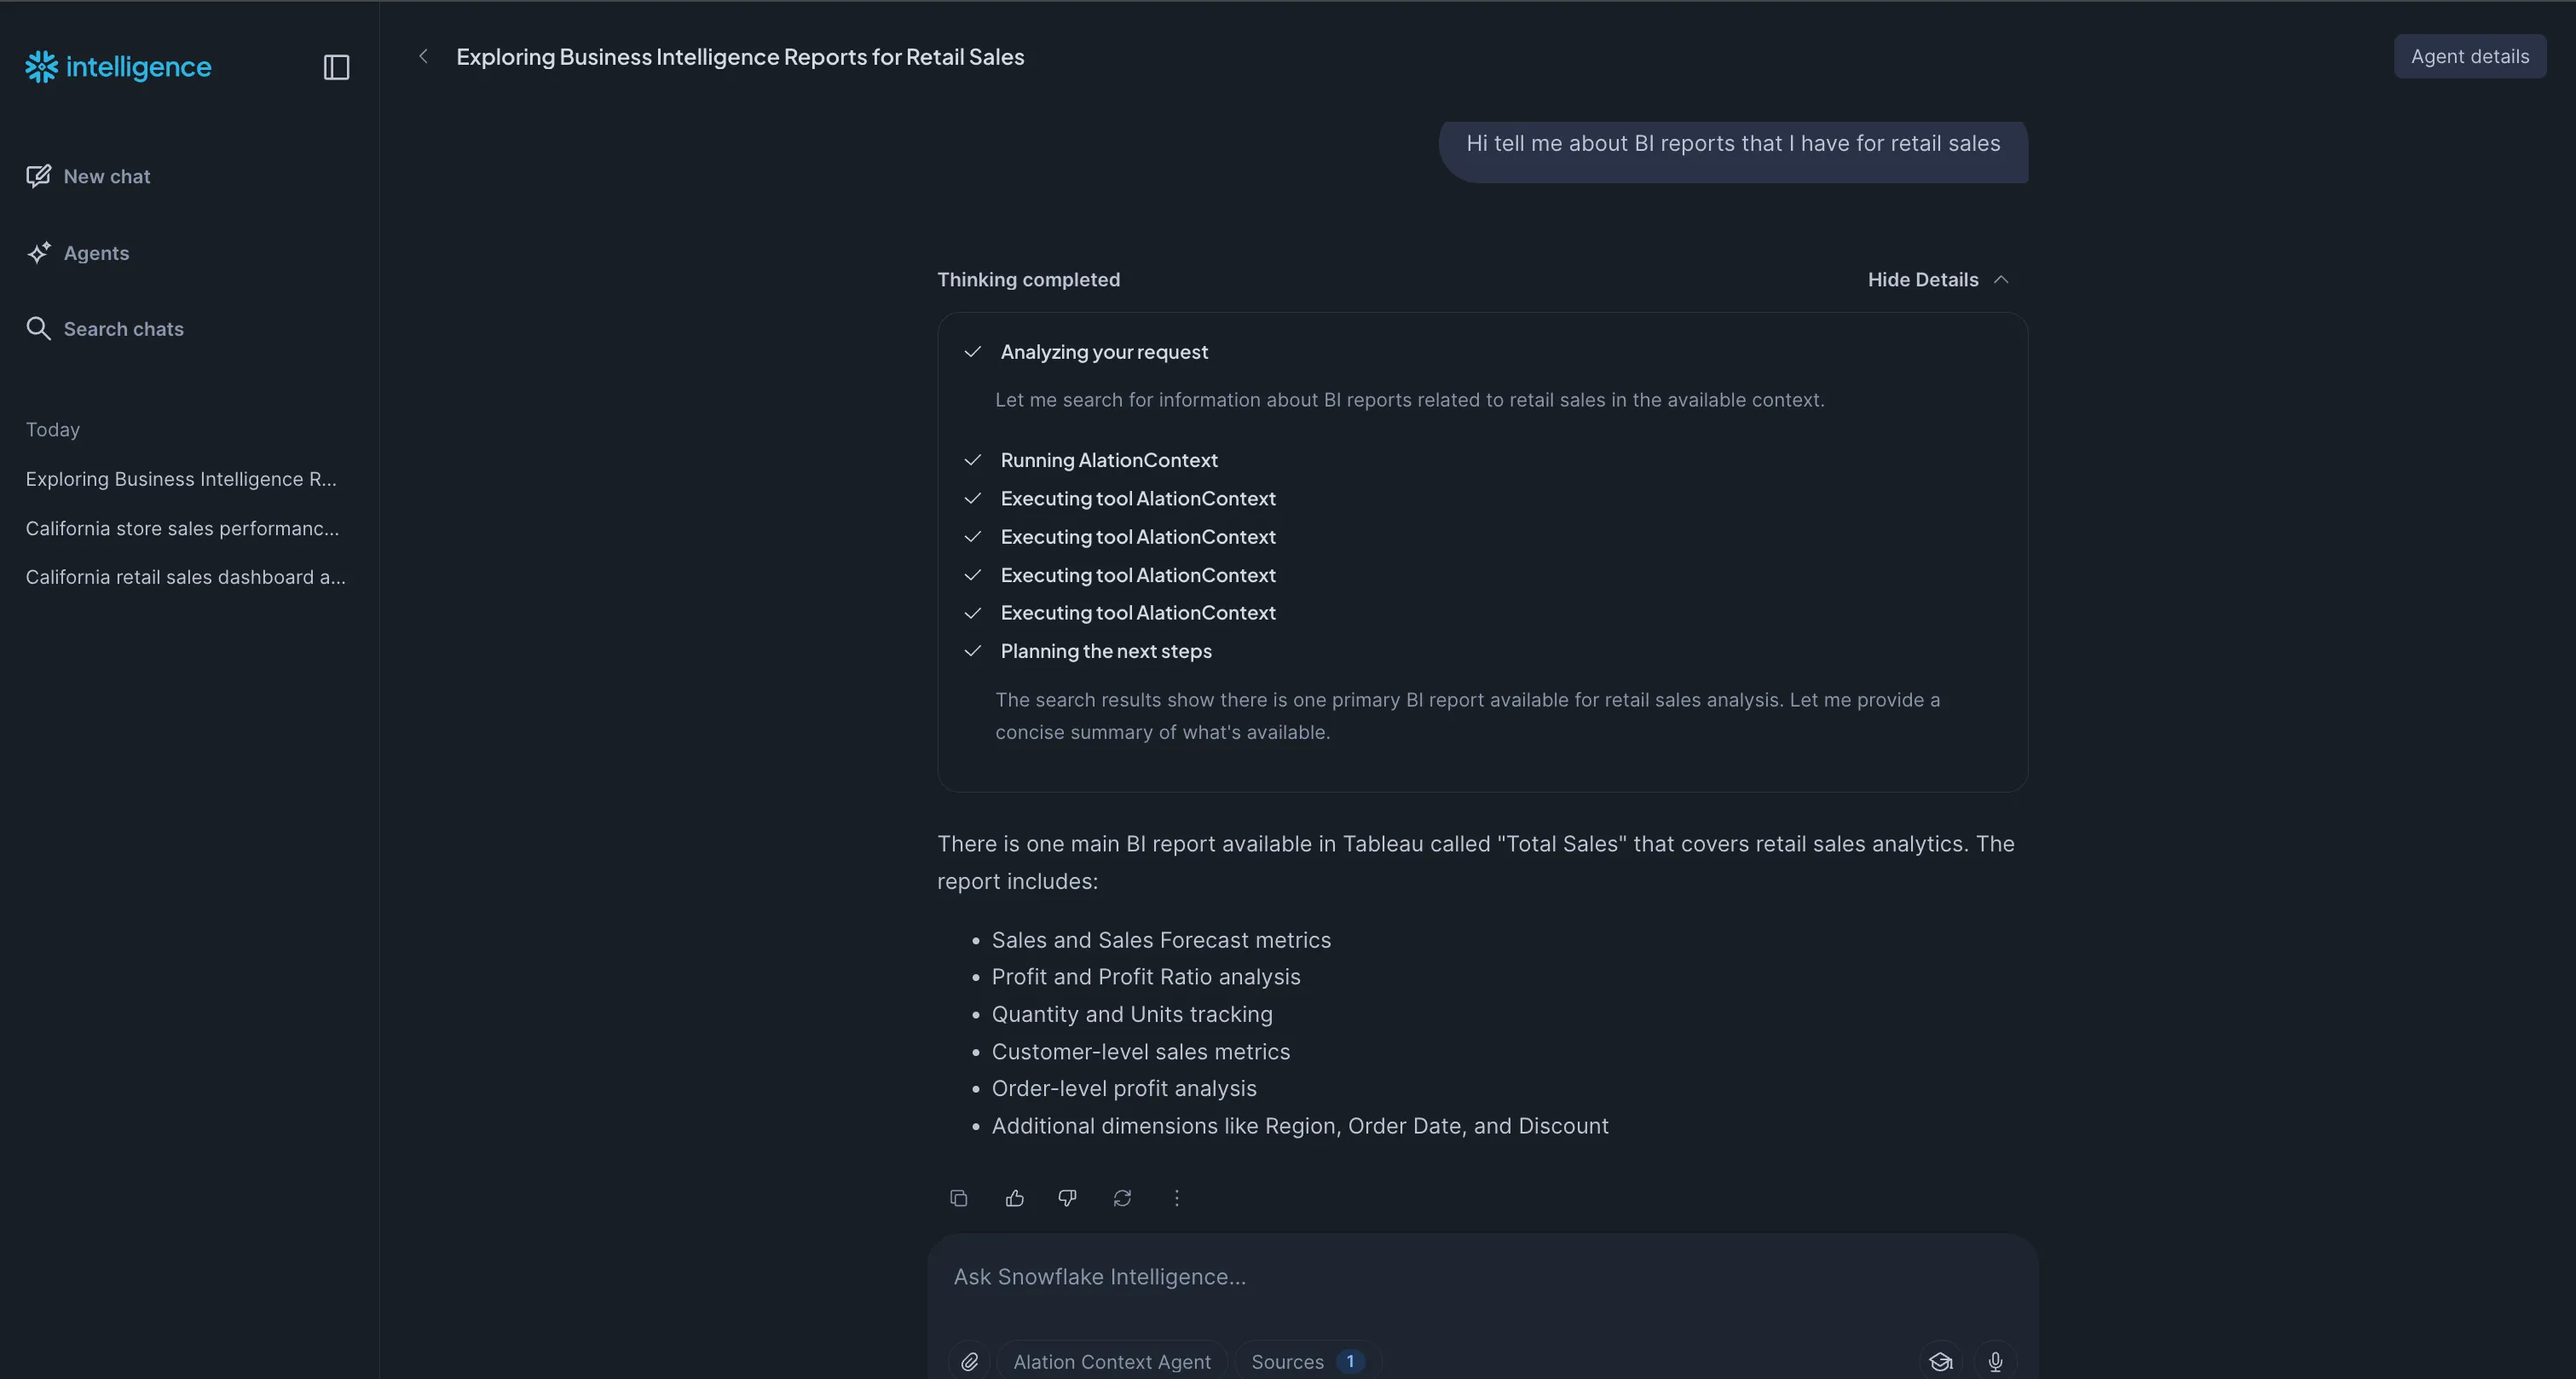This screenshot has height=1379, width=2576.
Task: Click the microphone voice input icon
Action: [x=1995, y=1361]
